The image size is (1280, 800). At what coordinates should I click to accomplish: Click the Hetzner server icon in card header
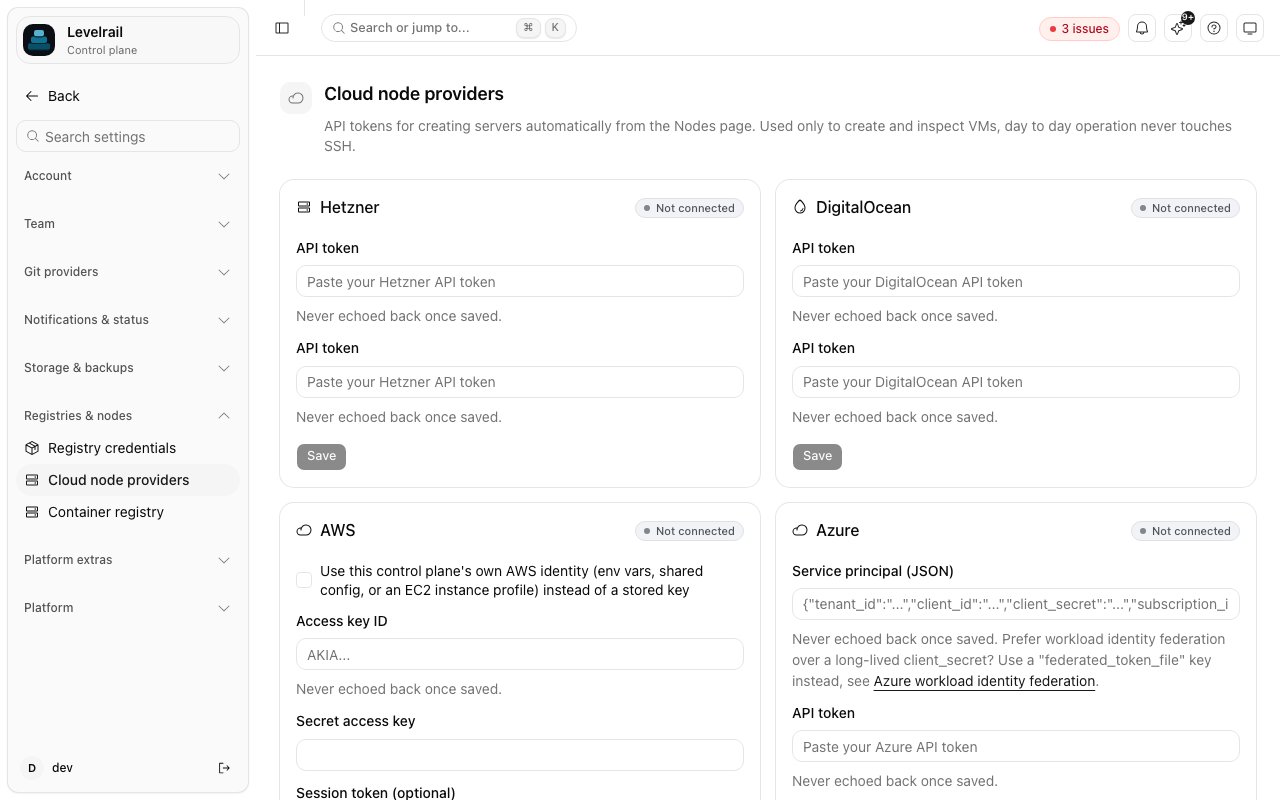tap(304, 208)
